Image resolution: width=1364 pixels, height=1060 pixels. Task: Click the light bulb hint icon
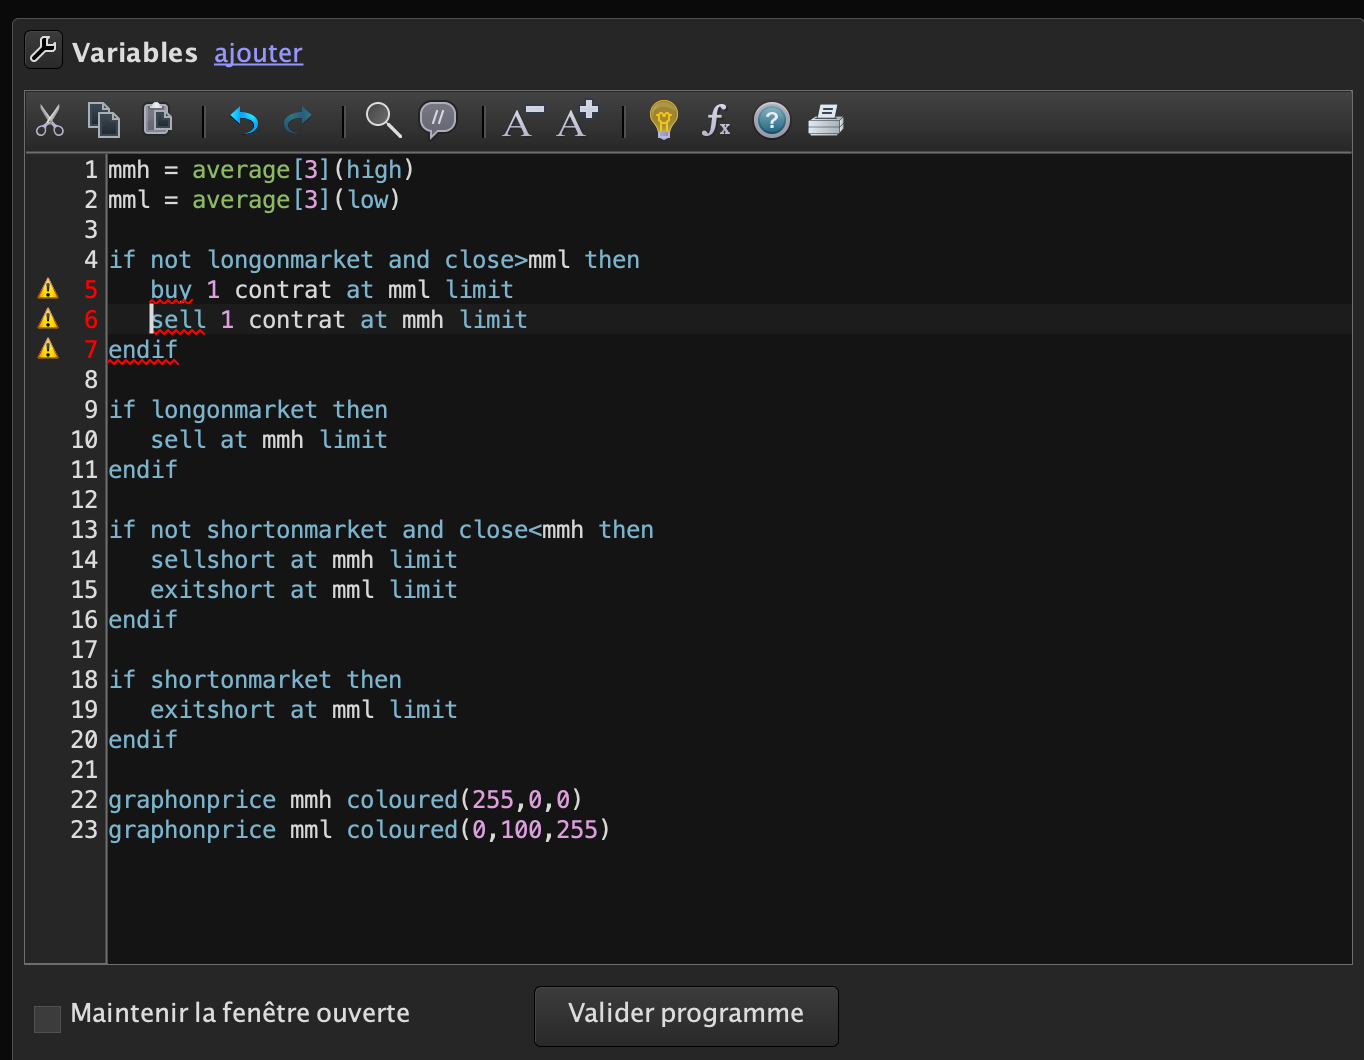coord(663,120)
